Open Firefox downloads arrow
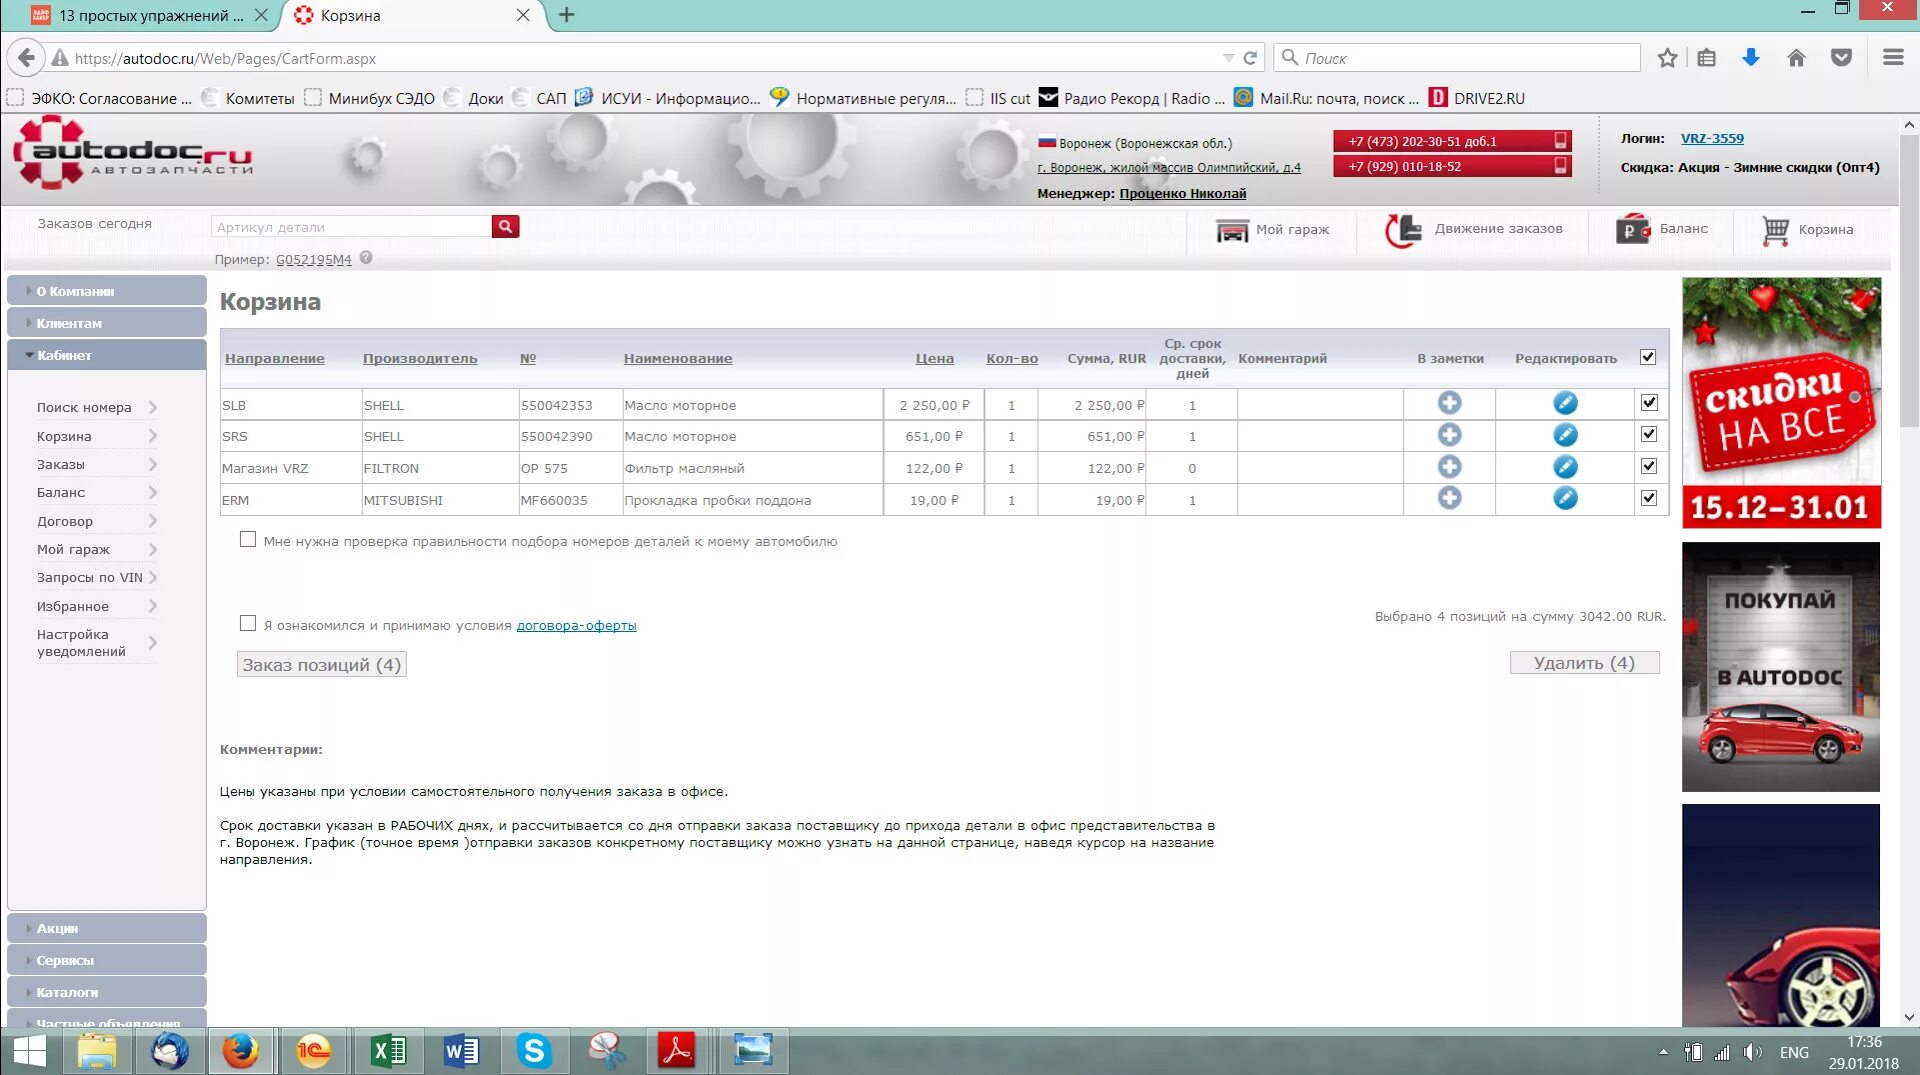Image resolution: width=1920 pixels, height=1075 pixels. pos(1750,58)
